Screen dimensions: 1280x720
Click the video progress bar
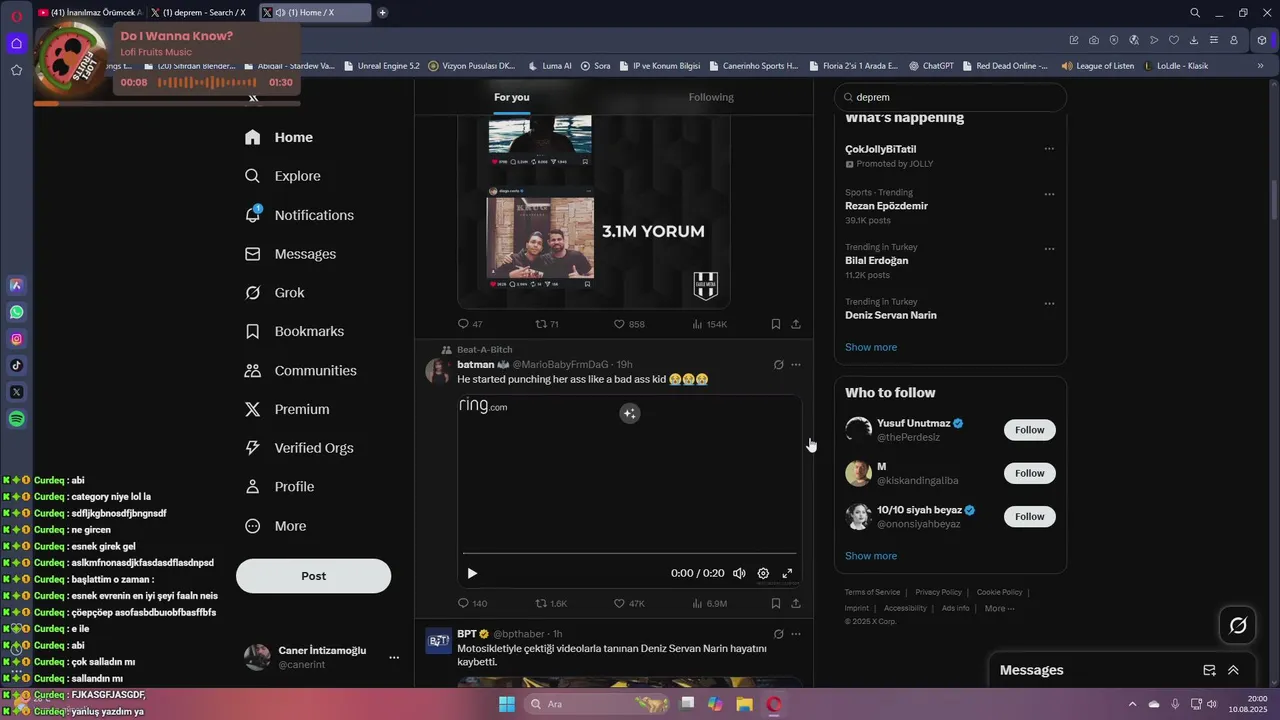(x=629, y=552)
